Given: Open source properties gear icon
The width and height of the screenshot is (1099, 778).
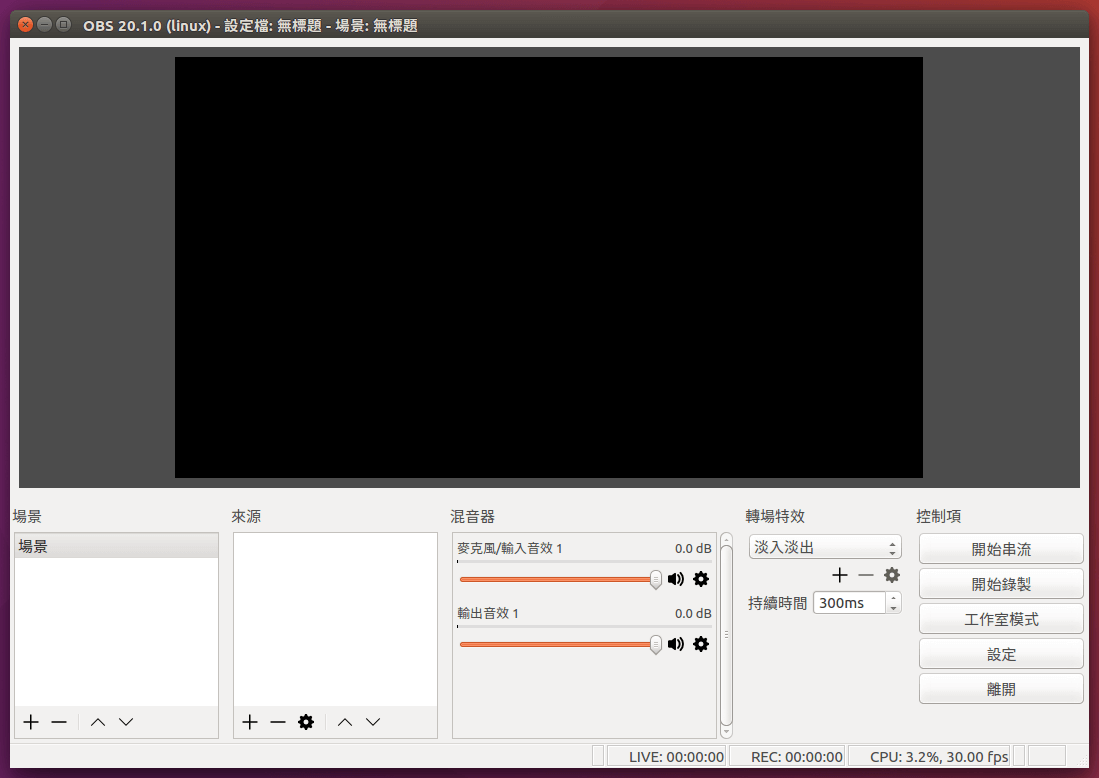Looking at the screenshot, I should 306,722.
